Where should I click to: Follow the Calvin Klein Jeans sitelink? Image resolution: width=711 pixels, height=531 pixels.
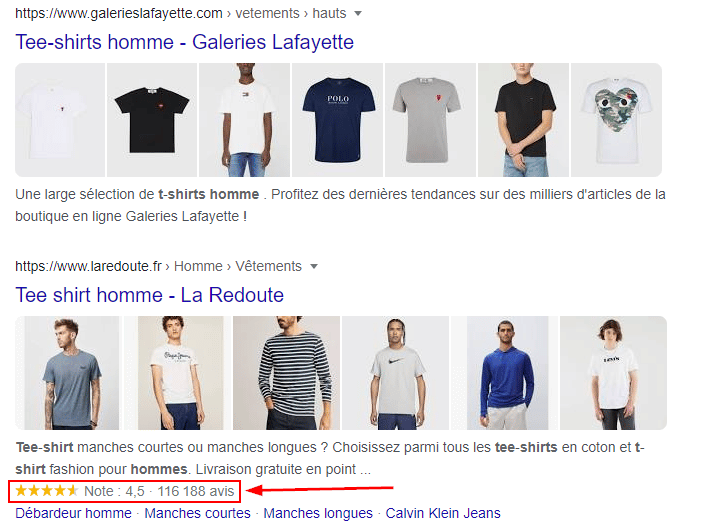443,513
